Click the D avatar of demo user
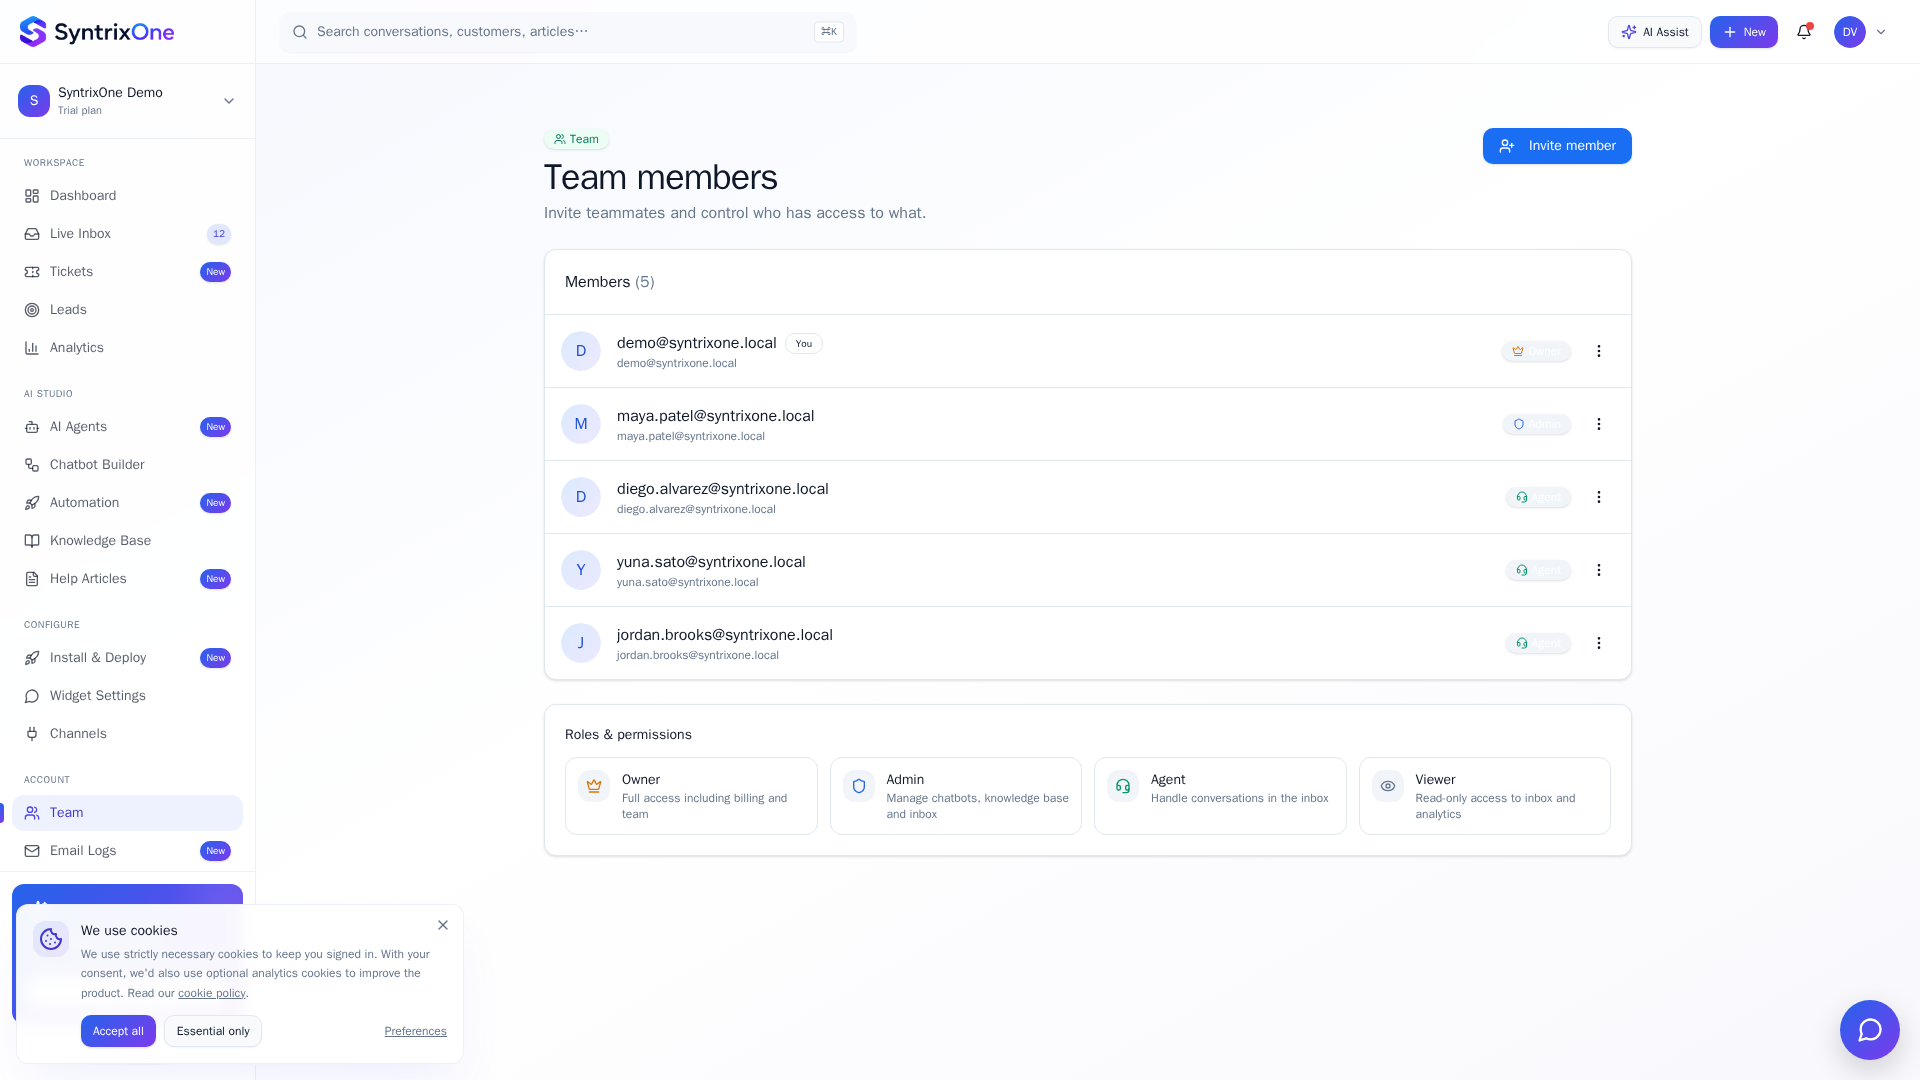 (x=581, y=351)
